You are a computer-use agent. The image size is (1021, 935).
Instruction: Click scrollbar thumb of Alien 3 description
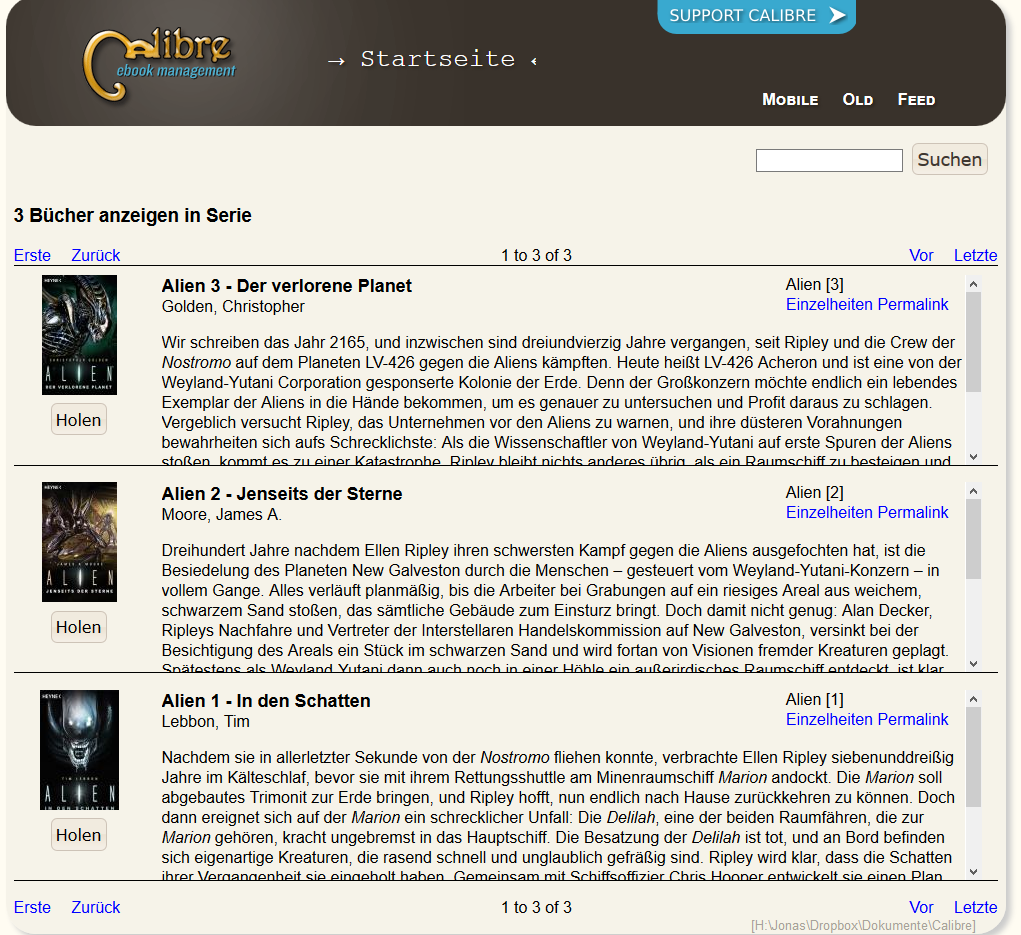click(x=973, y=342)
